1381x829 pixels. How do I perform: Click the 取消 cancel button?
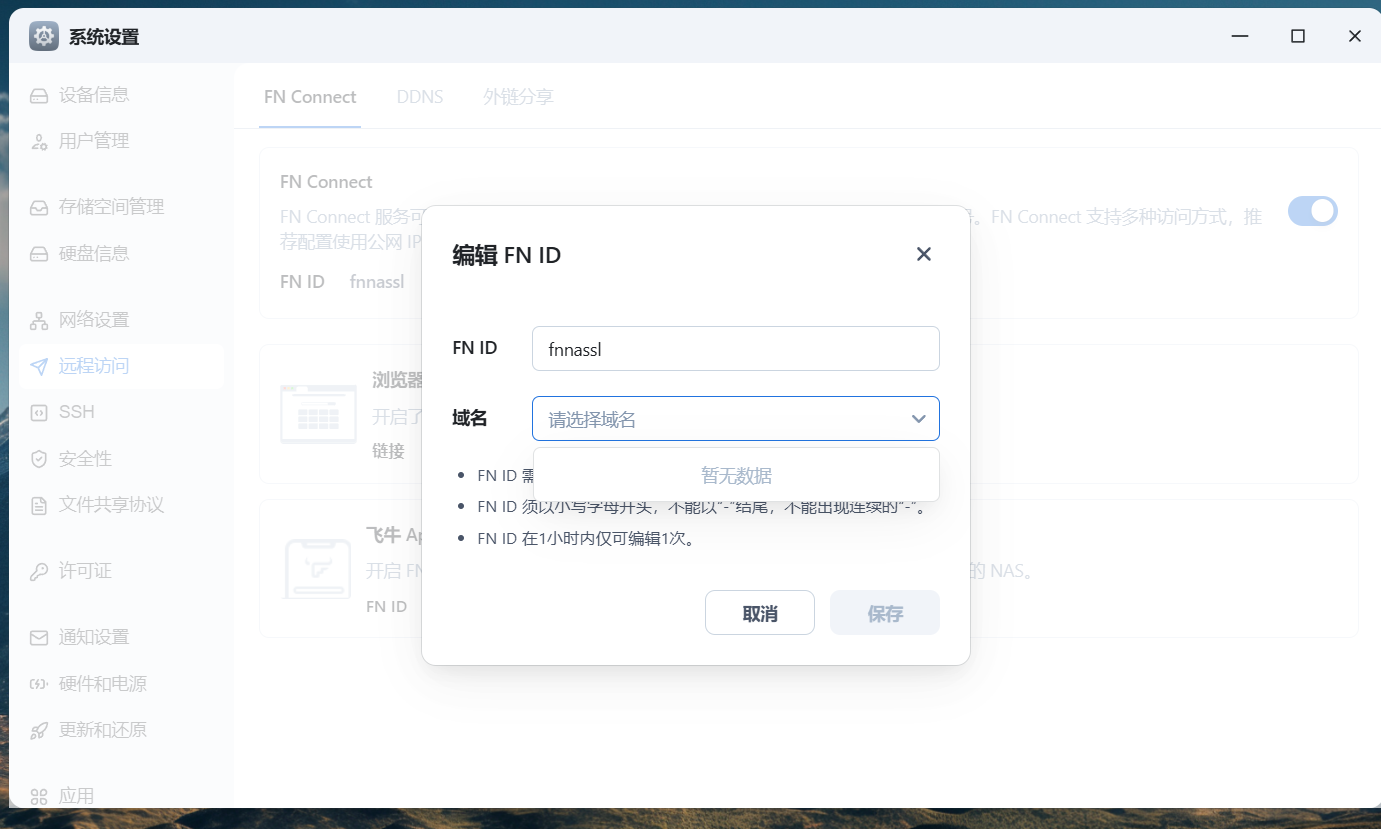[759, 612]
